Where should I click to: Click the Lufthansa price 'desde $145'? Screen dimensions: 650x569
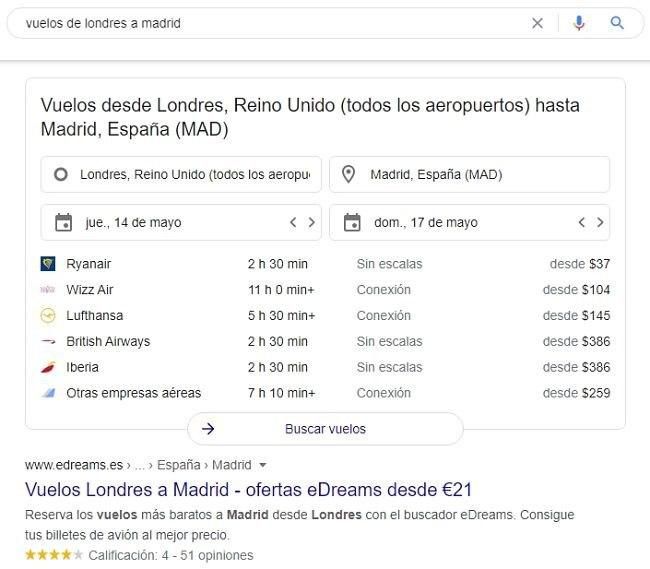tap(576, 316)
